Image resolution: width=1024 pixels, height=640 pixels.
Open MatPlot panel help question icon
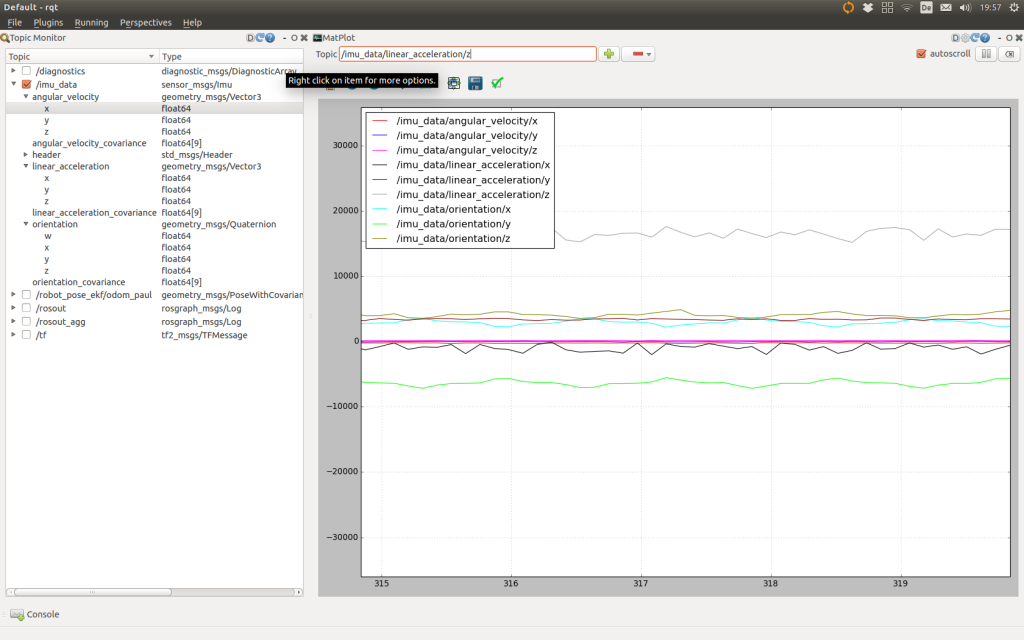tap(985, 38)
